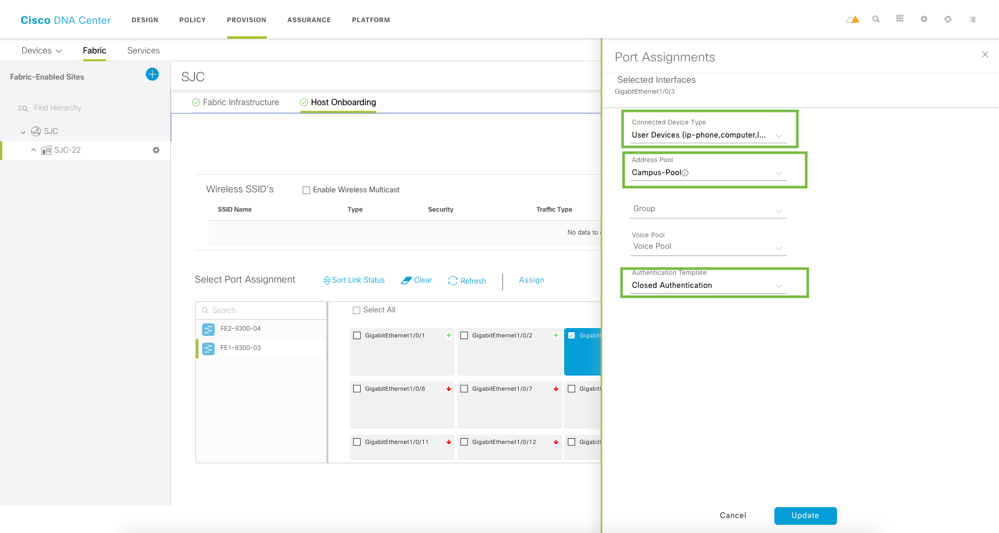Collapse the SJC tree node
999x533 pixels.
coord(23,132)
